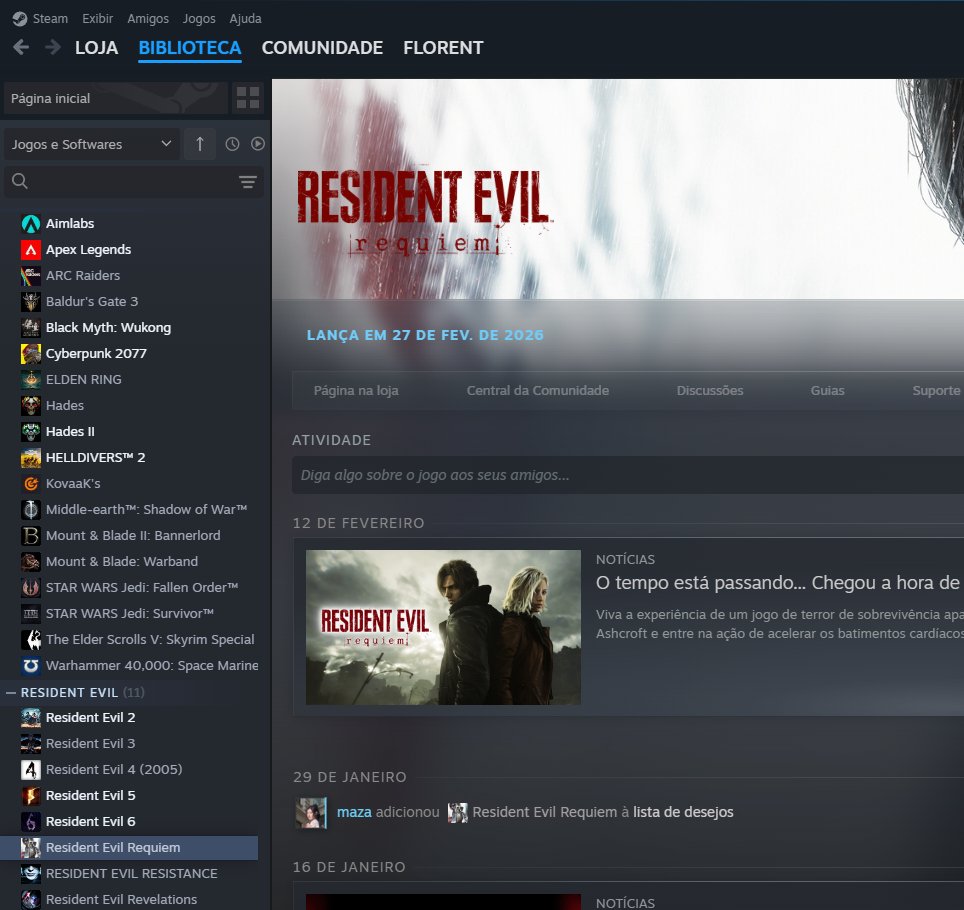Open the Steam menu

tap(50, 18)
